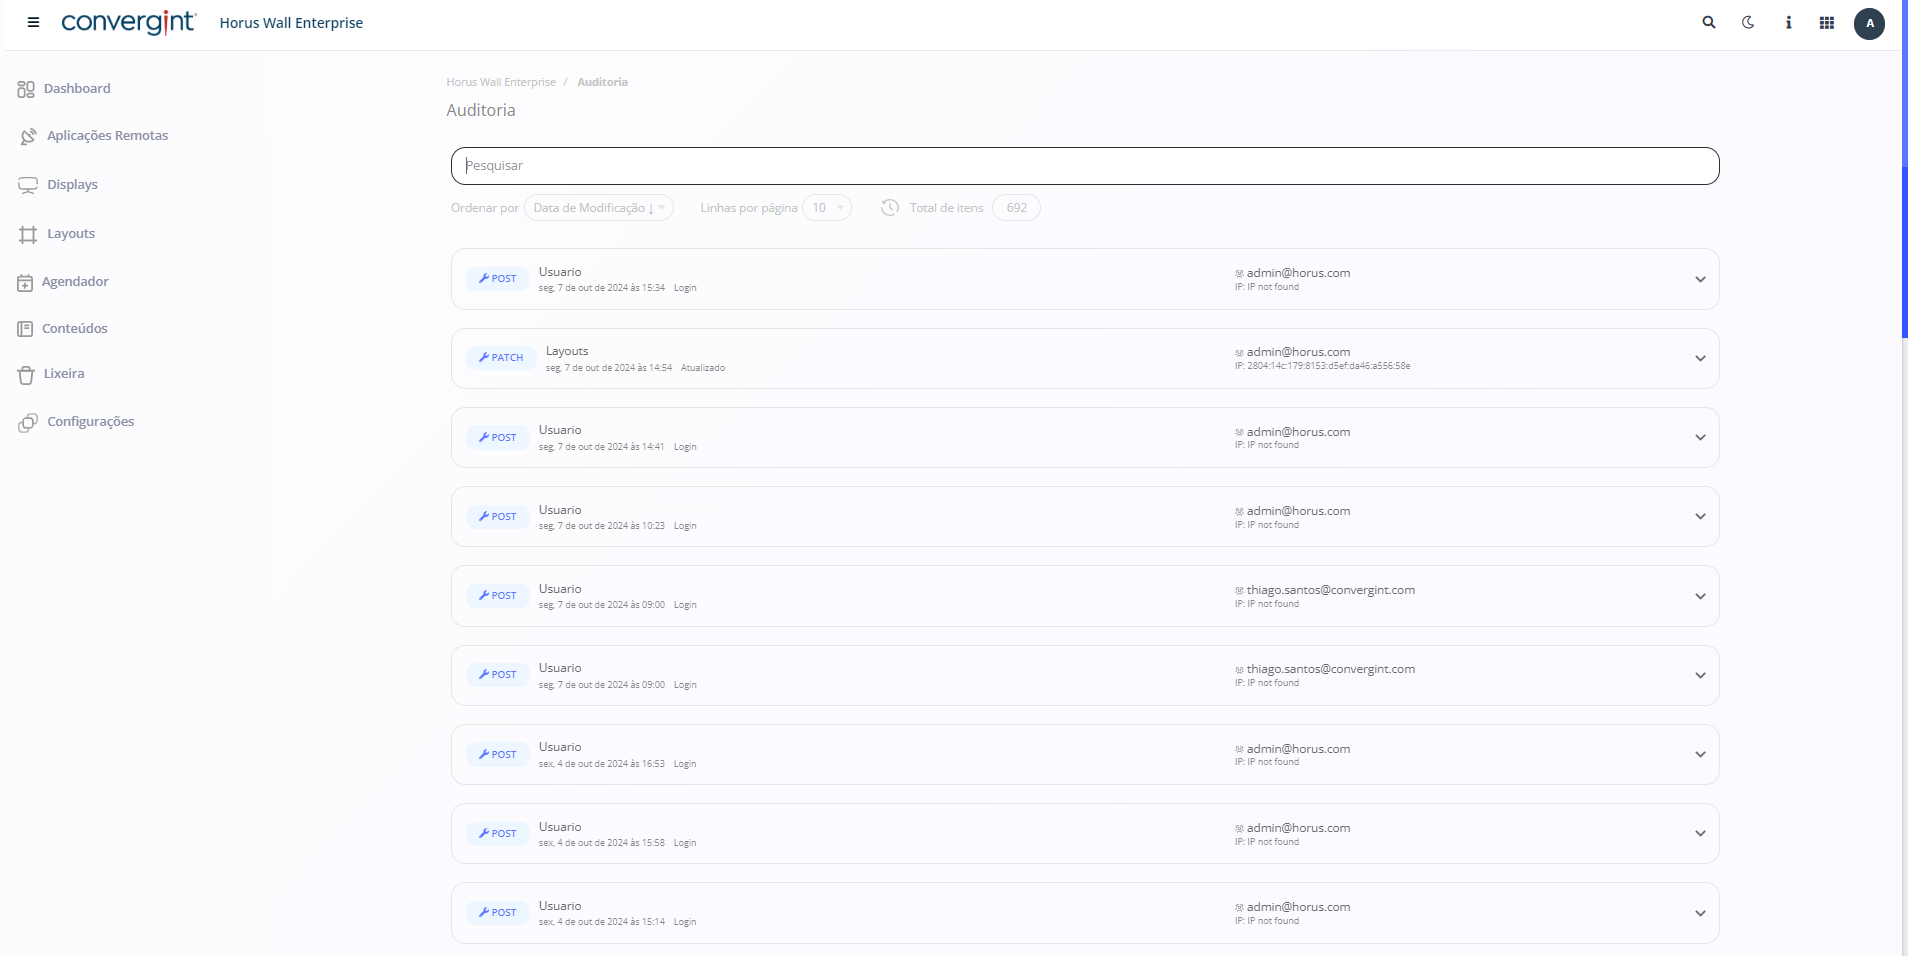Click the hamburger menu icon
The width and height of the screenshot is (1908, 956).
(33, 22)
